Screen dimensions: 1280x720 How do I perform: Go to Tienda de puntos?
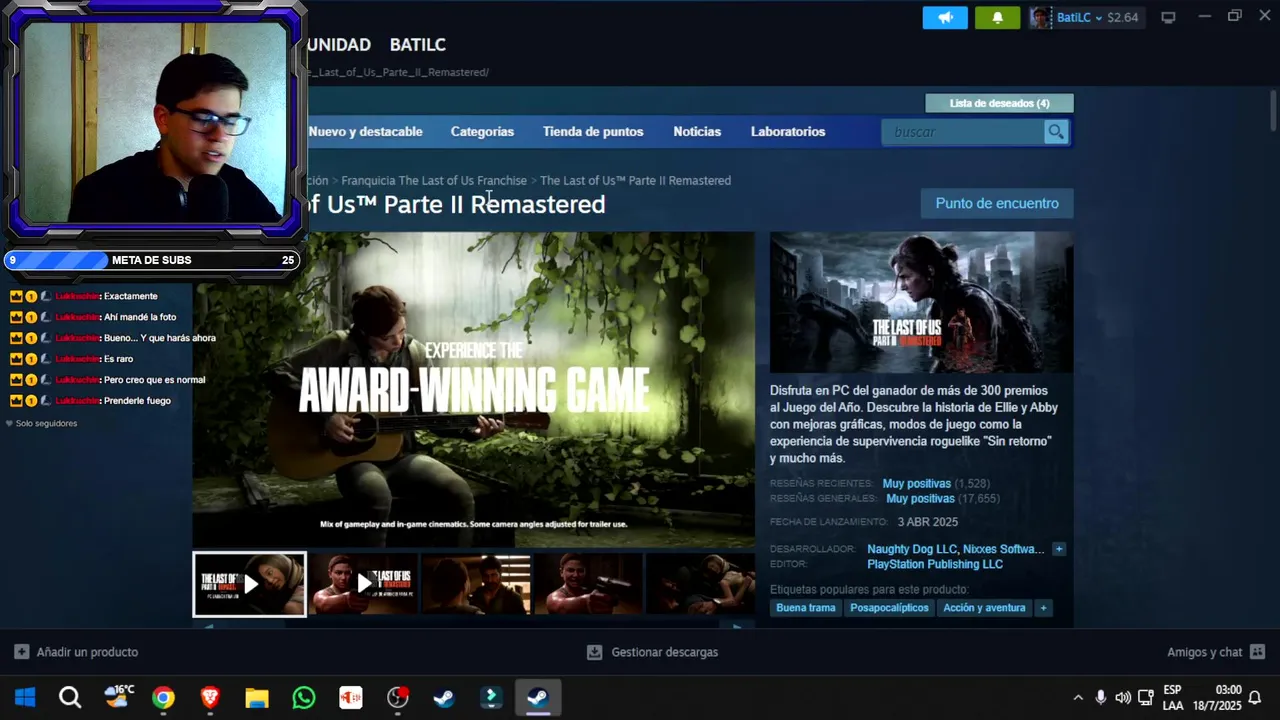point(593,132)
